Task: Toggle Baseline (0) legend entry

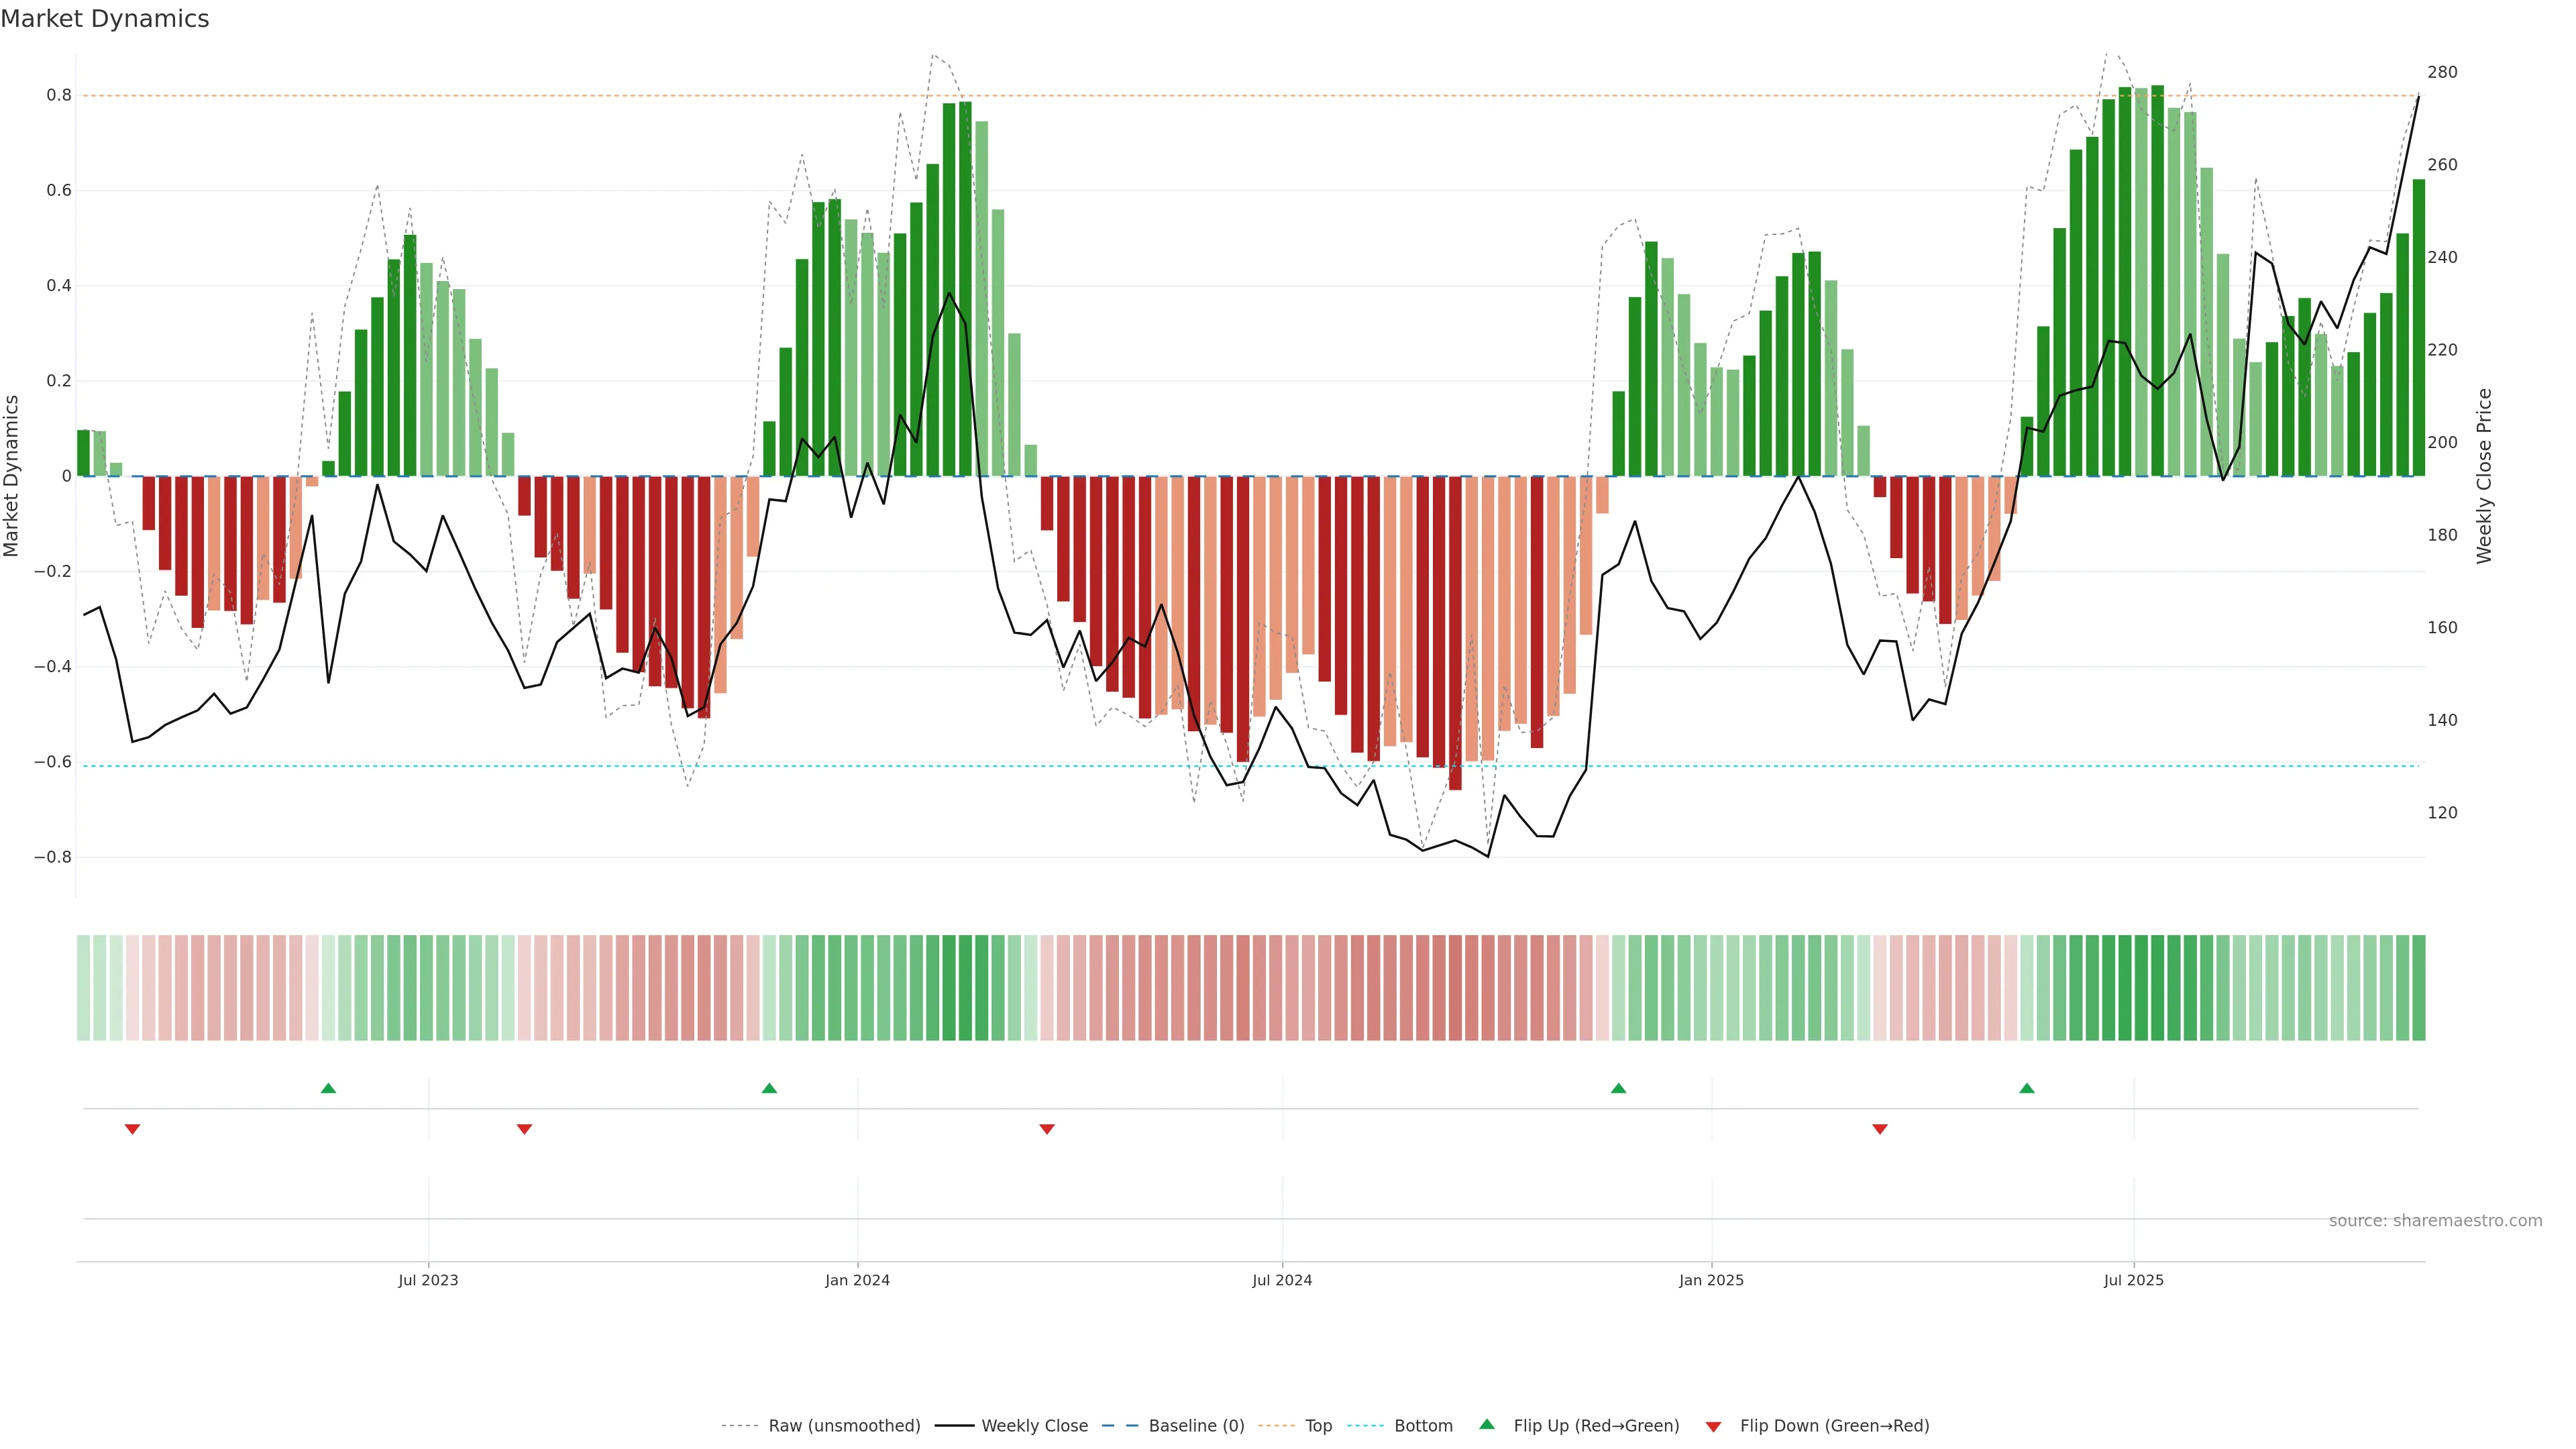Action: click(x=1196, y=1426)
